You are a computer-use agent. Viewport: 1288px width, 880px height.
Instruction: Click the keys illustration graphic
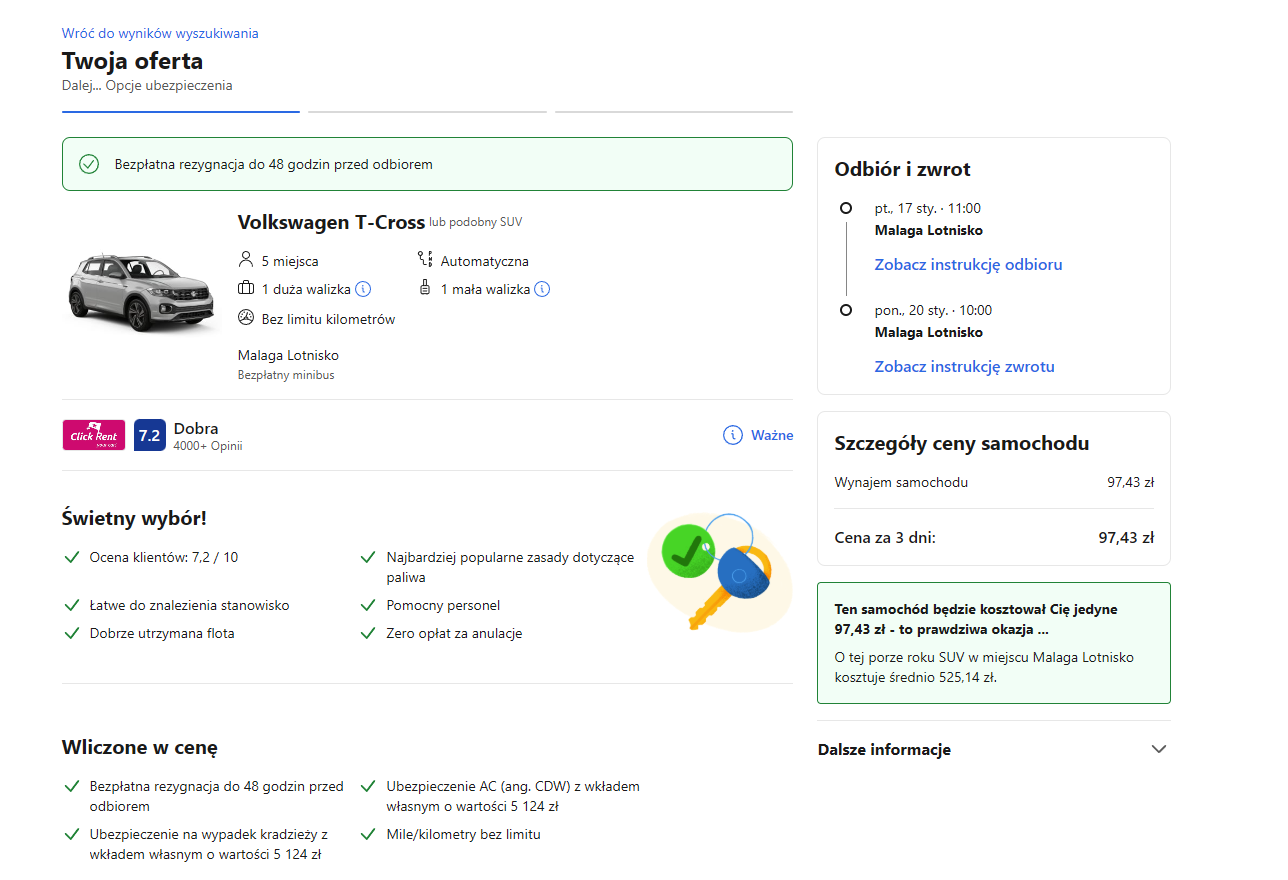(x=717, y=571)
